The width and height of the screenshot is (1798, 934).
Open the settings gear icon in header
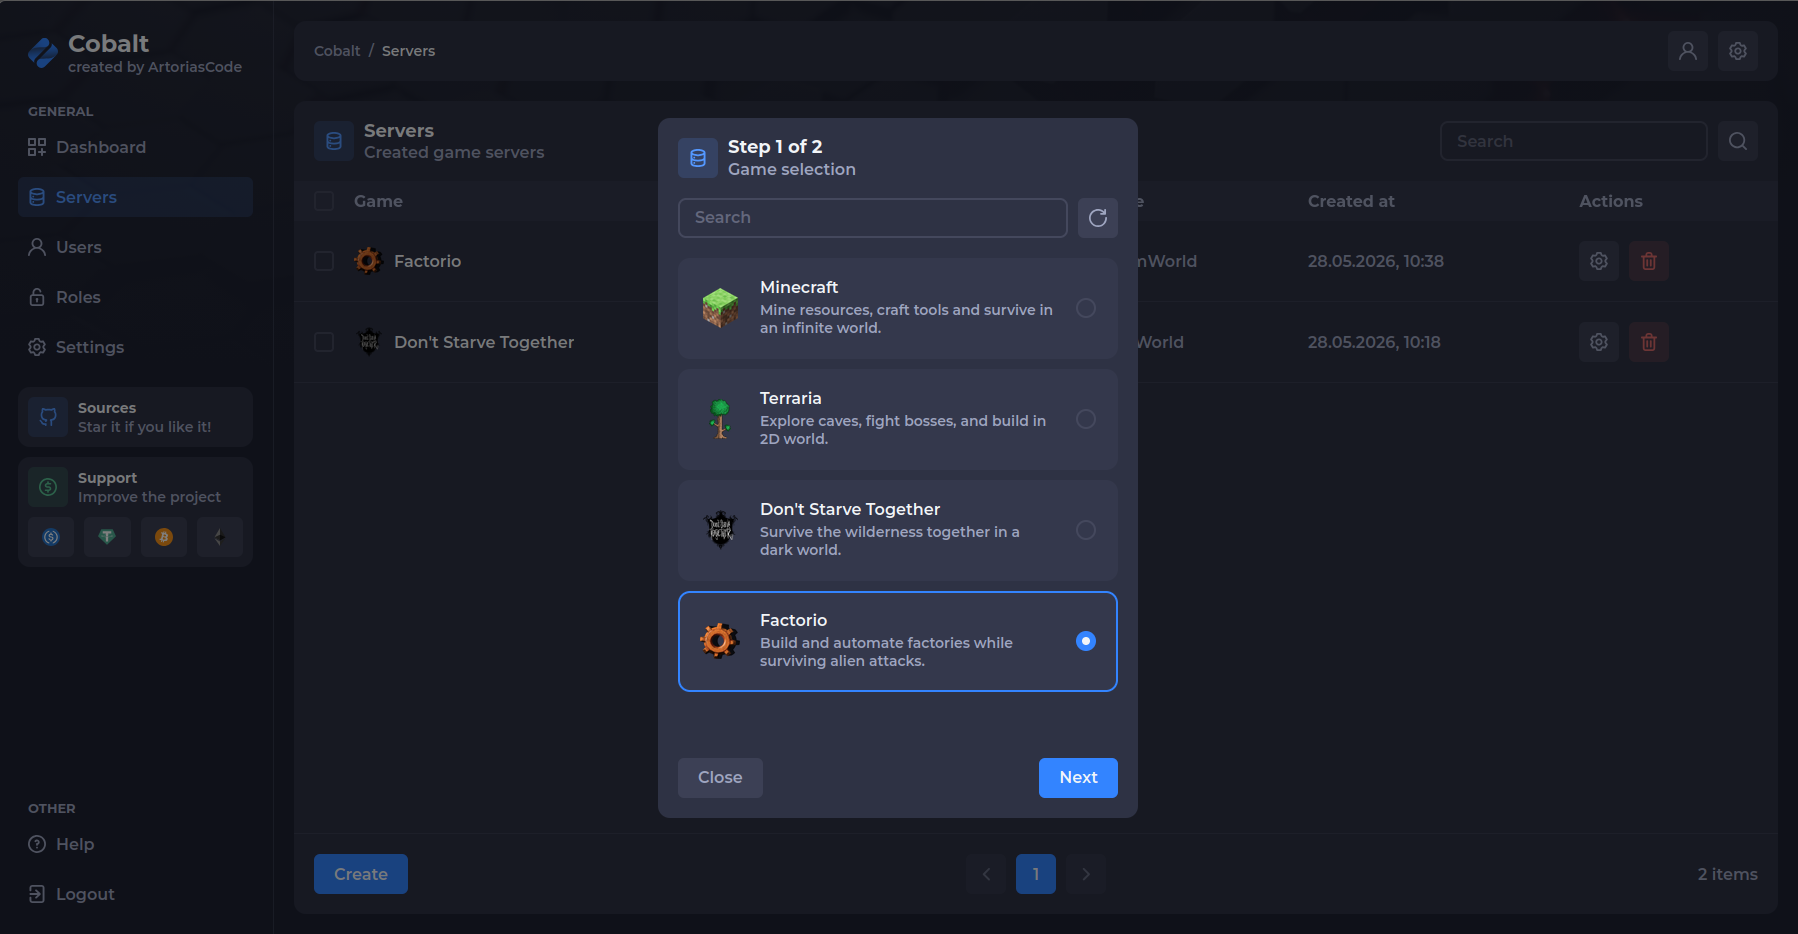[1738, 51]
